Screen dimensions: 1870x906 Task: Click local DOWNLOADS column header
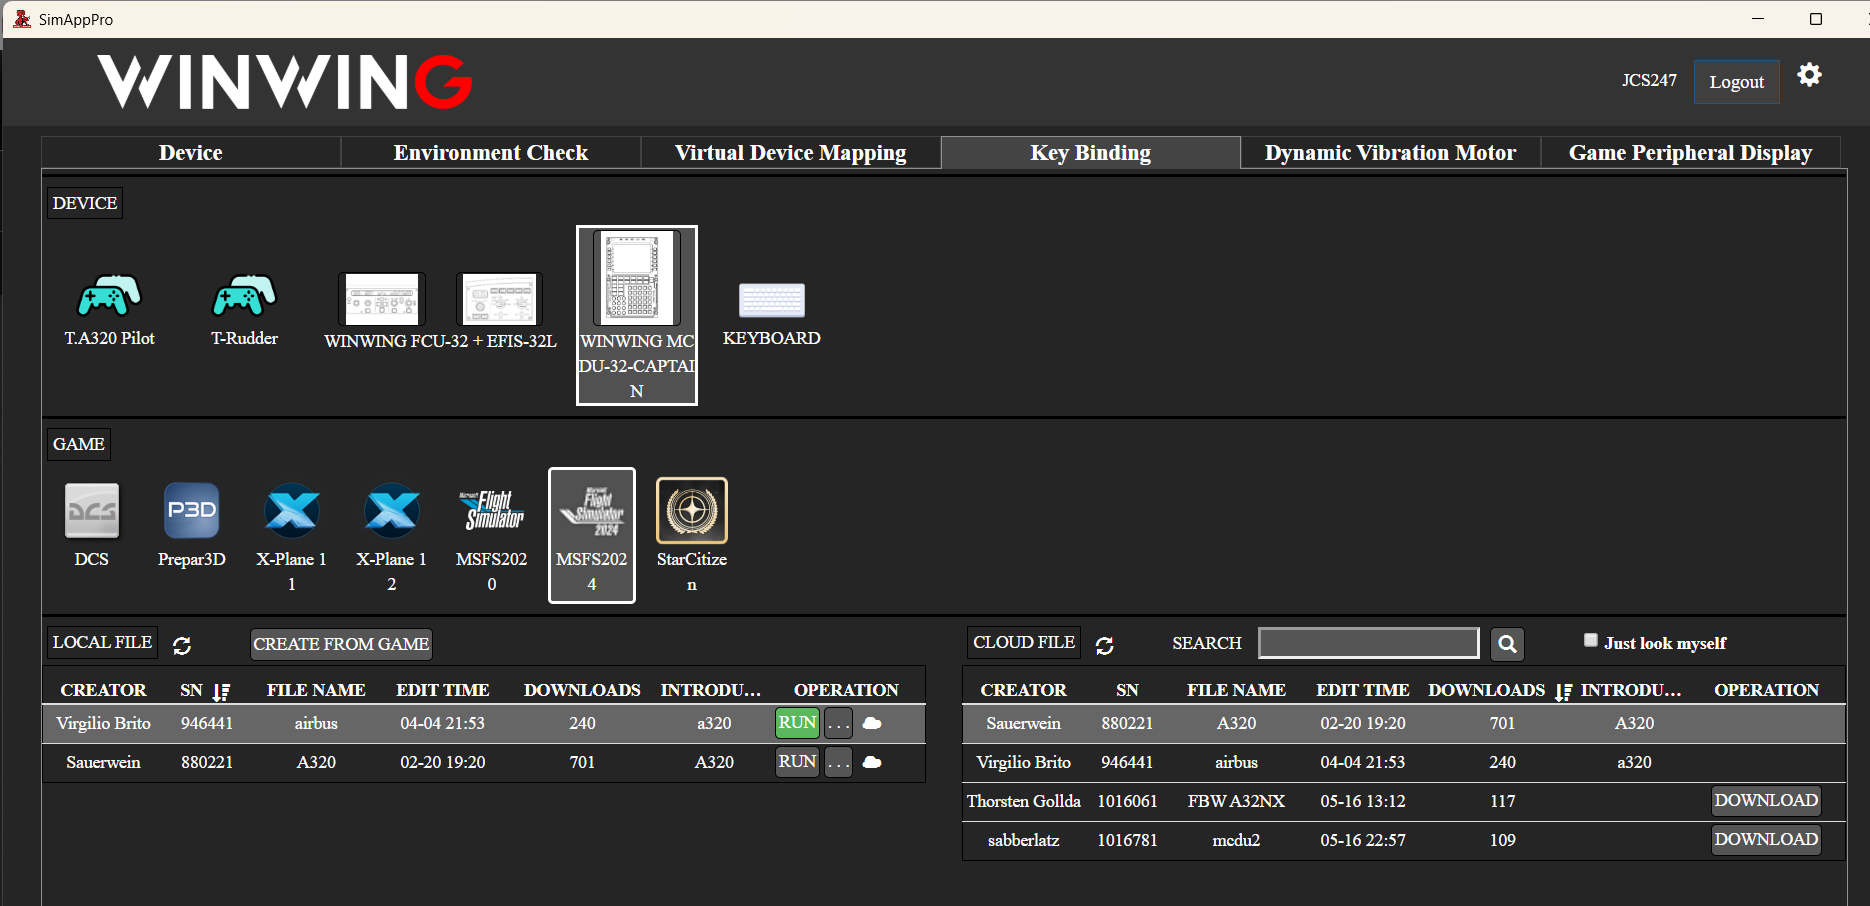[x=582, y=690]
